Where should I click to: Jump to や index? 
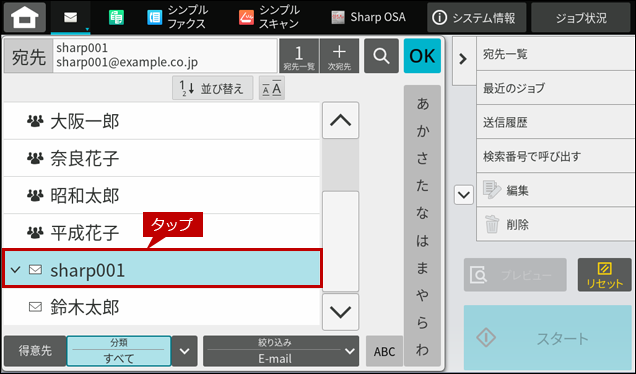(x=422, y=295)
